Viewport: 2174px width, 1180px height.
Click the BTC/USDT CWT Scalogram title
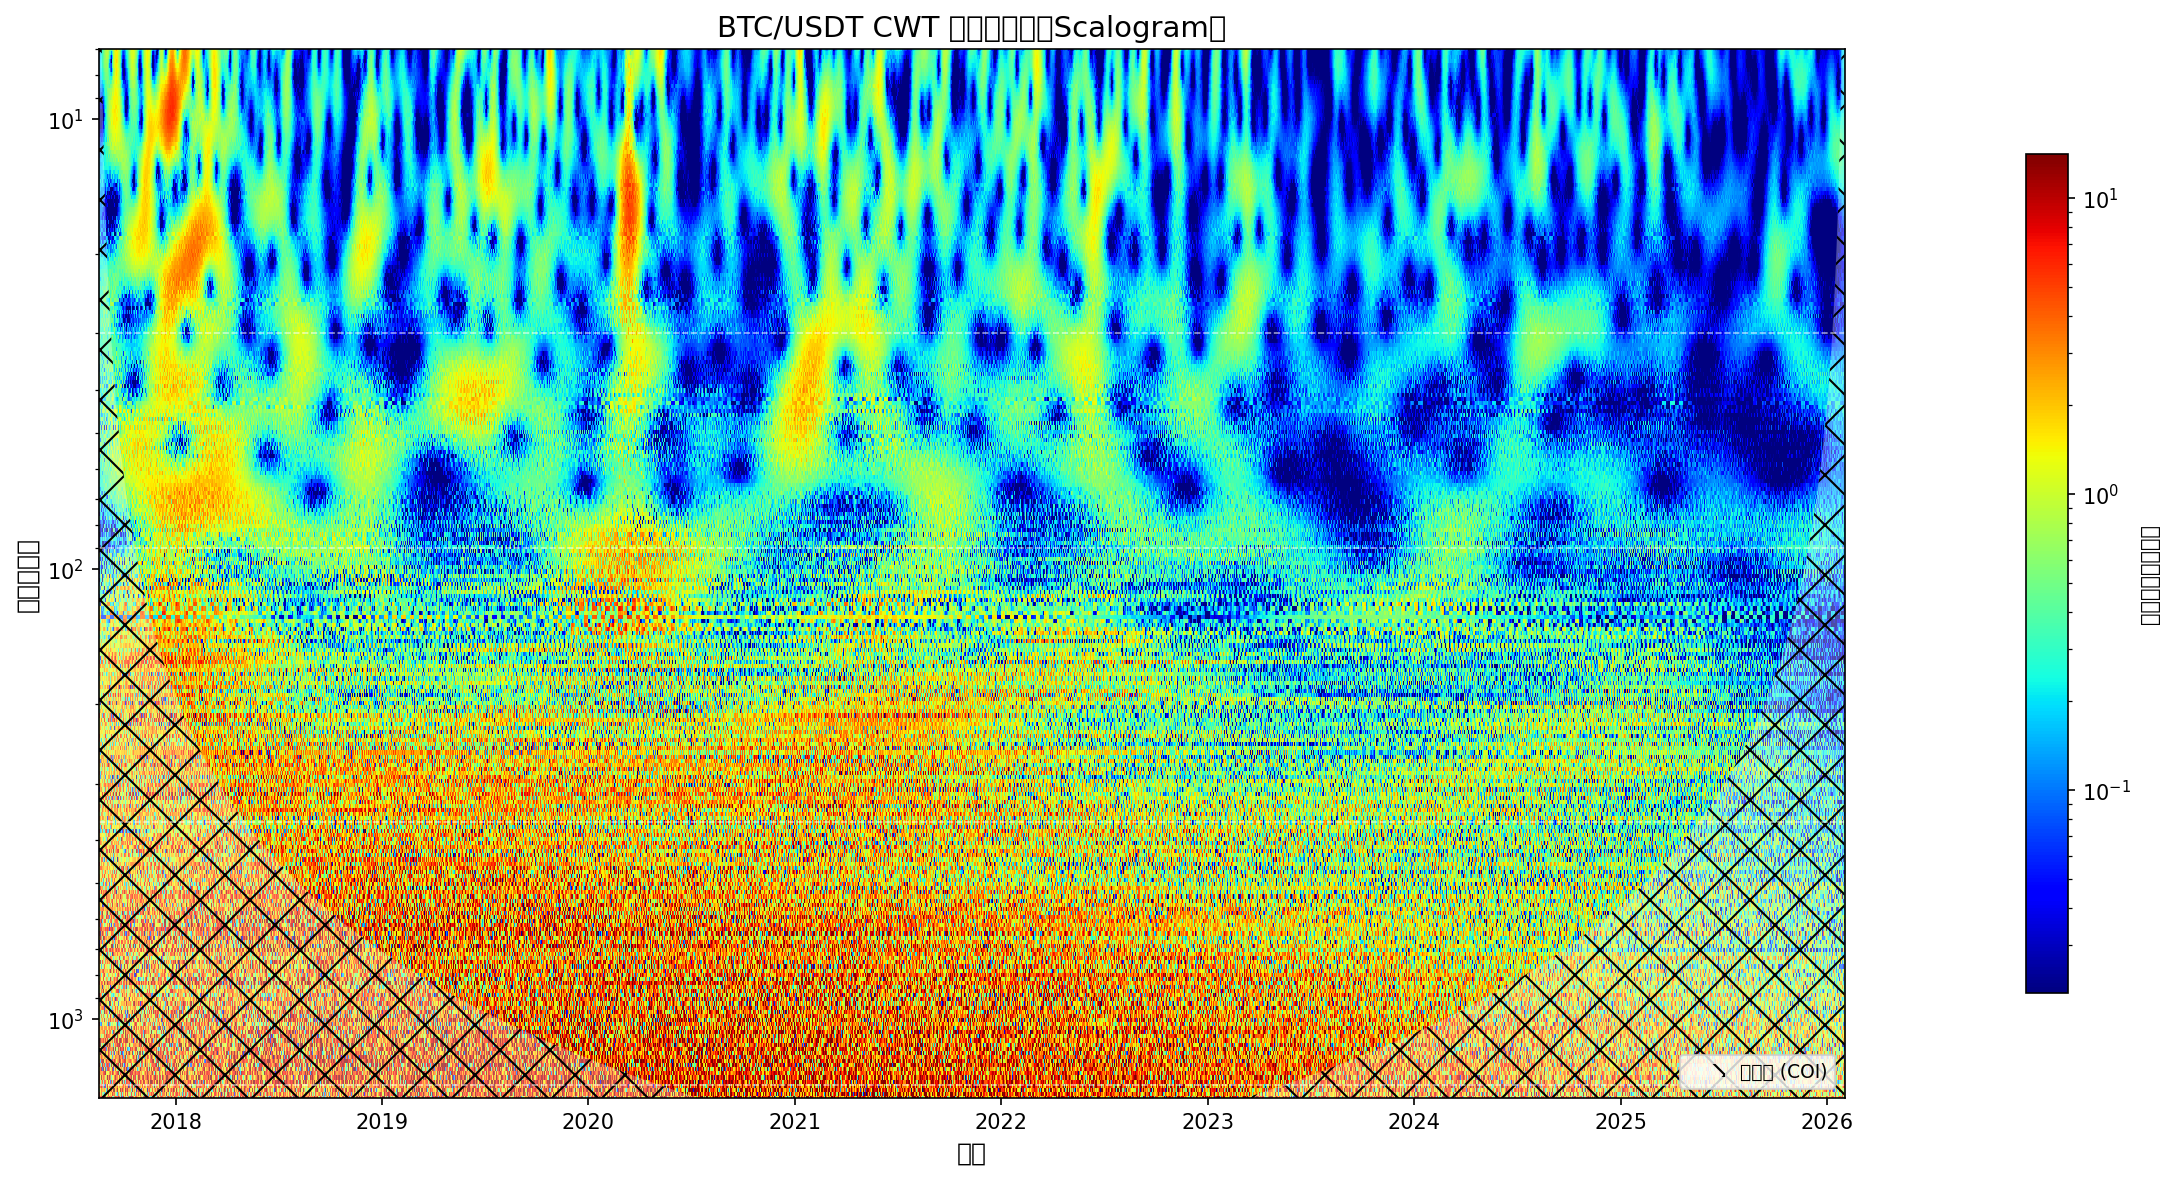click(970, 28)
